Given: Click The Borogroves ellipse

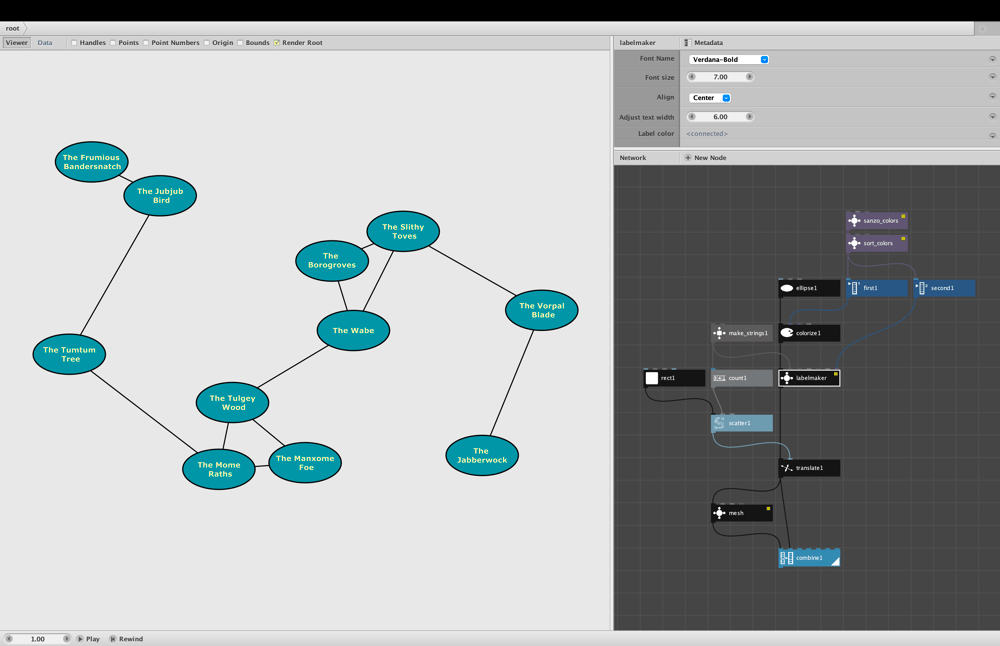Looking at the screenshot, I should tap(332, 260).
